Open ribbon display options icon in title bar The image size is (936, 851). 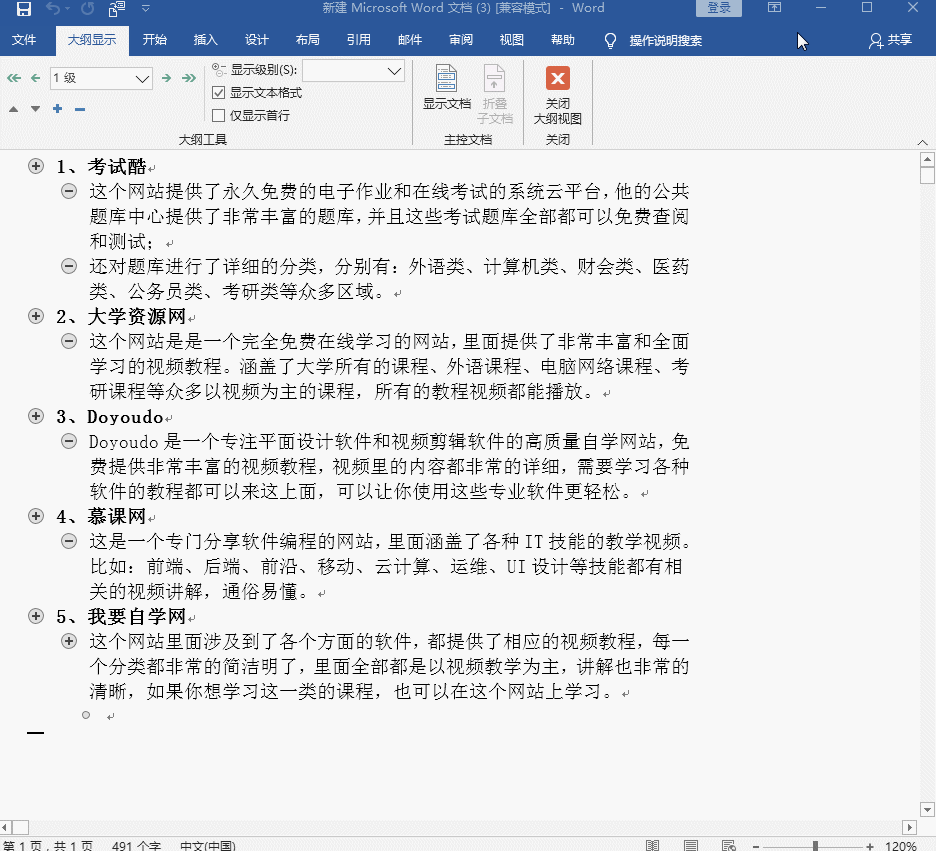(x=774, y=8)
